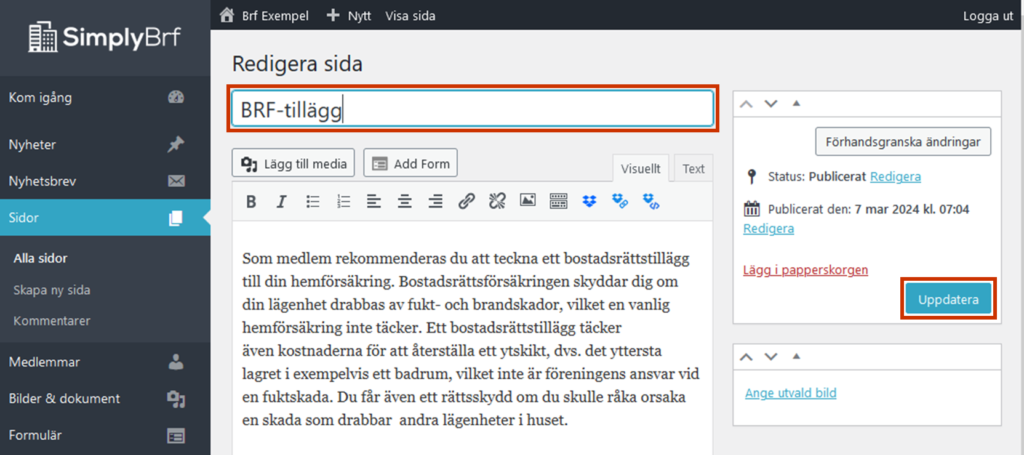Click the first Dropbox icon in toolbar
This screenshot has height=455, width=1024.
click(590, 202)
